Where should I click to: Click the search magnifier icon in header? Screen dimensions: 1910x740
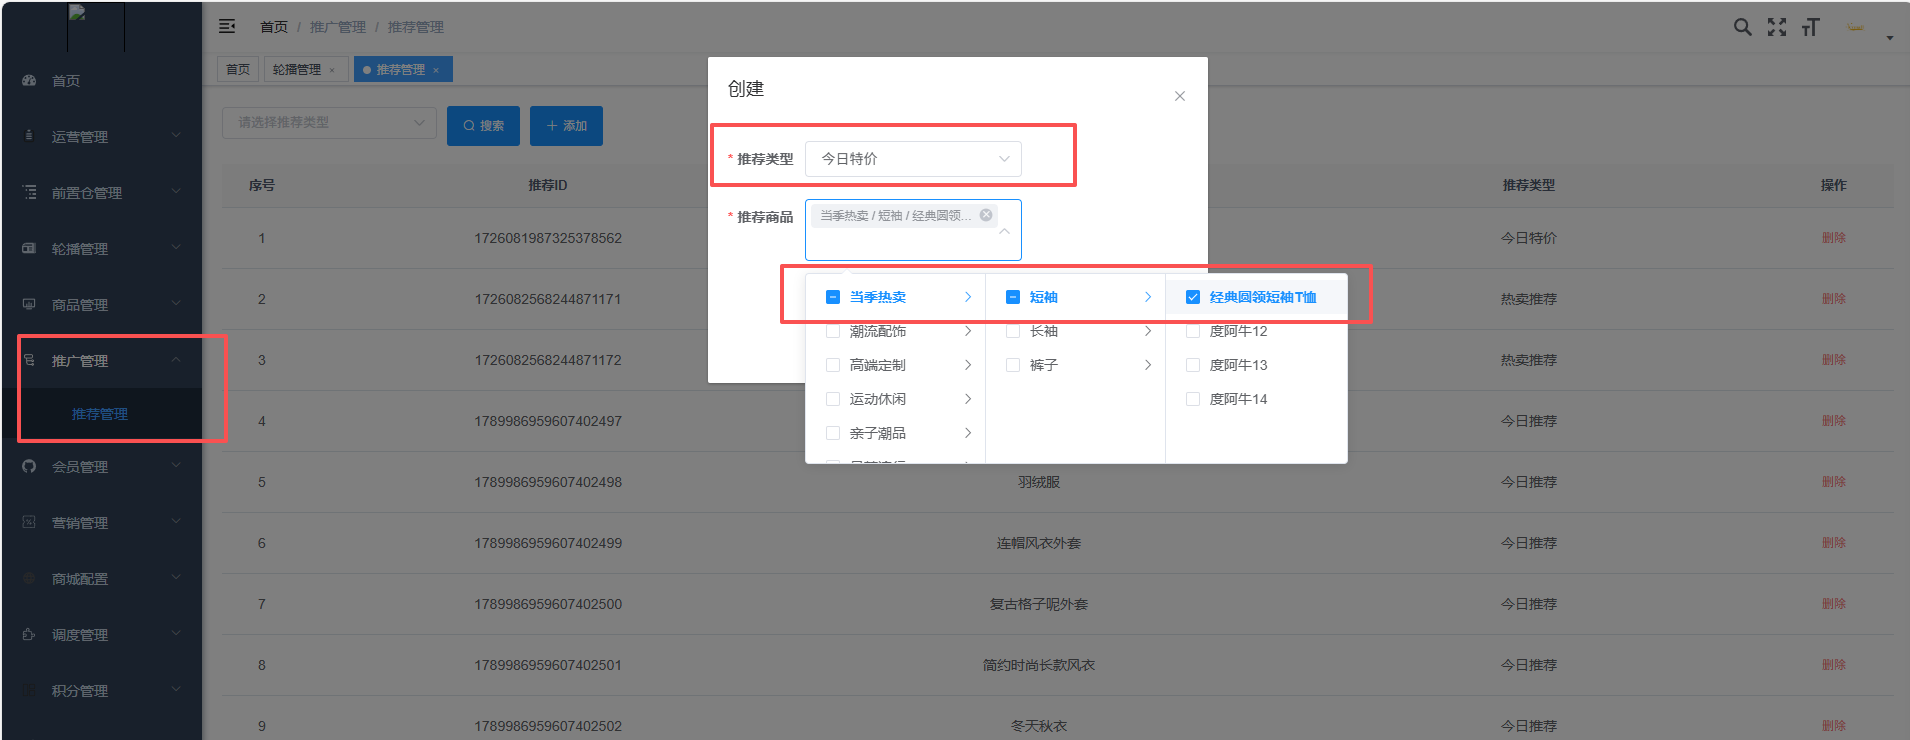[x=1742, y=27]
